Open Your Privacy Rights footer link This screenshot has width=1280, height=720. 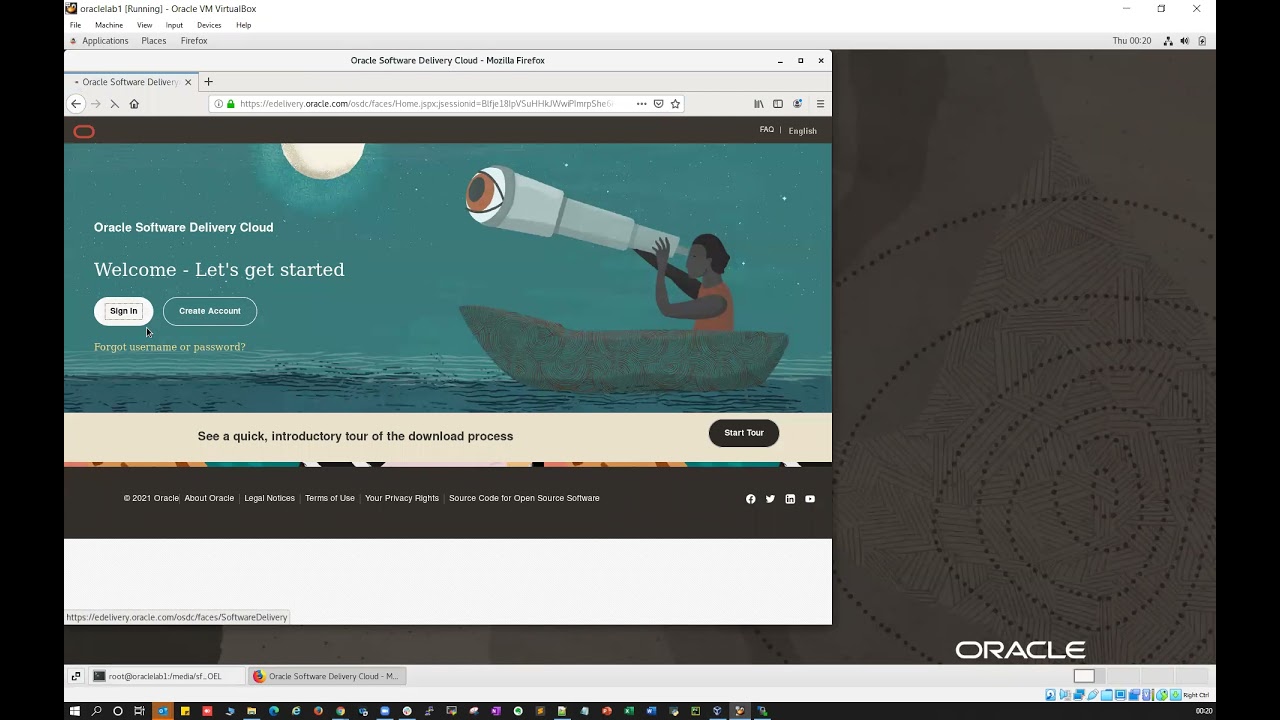point(402,498)
